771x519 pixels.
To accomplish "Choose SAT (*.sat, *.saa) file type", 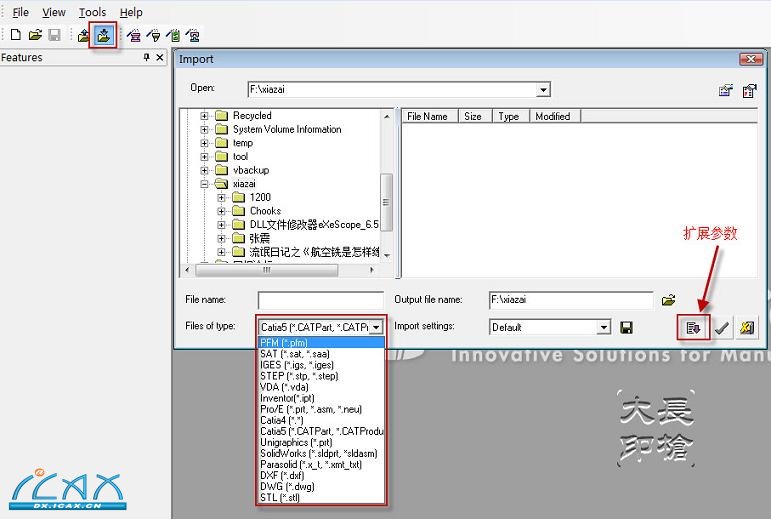I will pos(321,354).
